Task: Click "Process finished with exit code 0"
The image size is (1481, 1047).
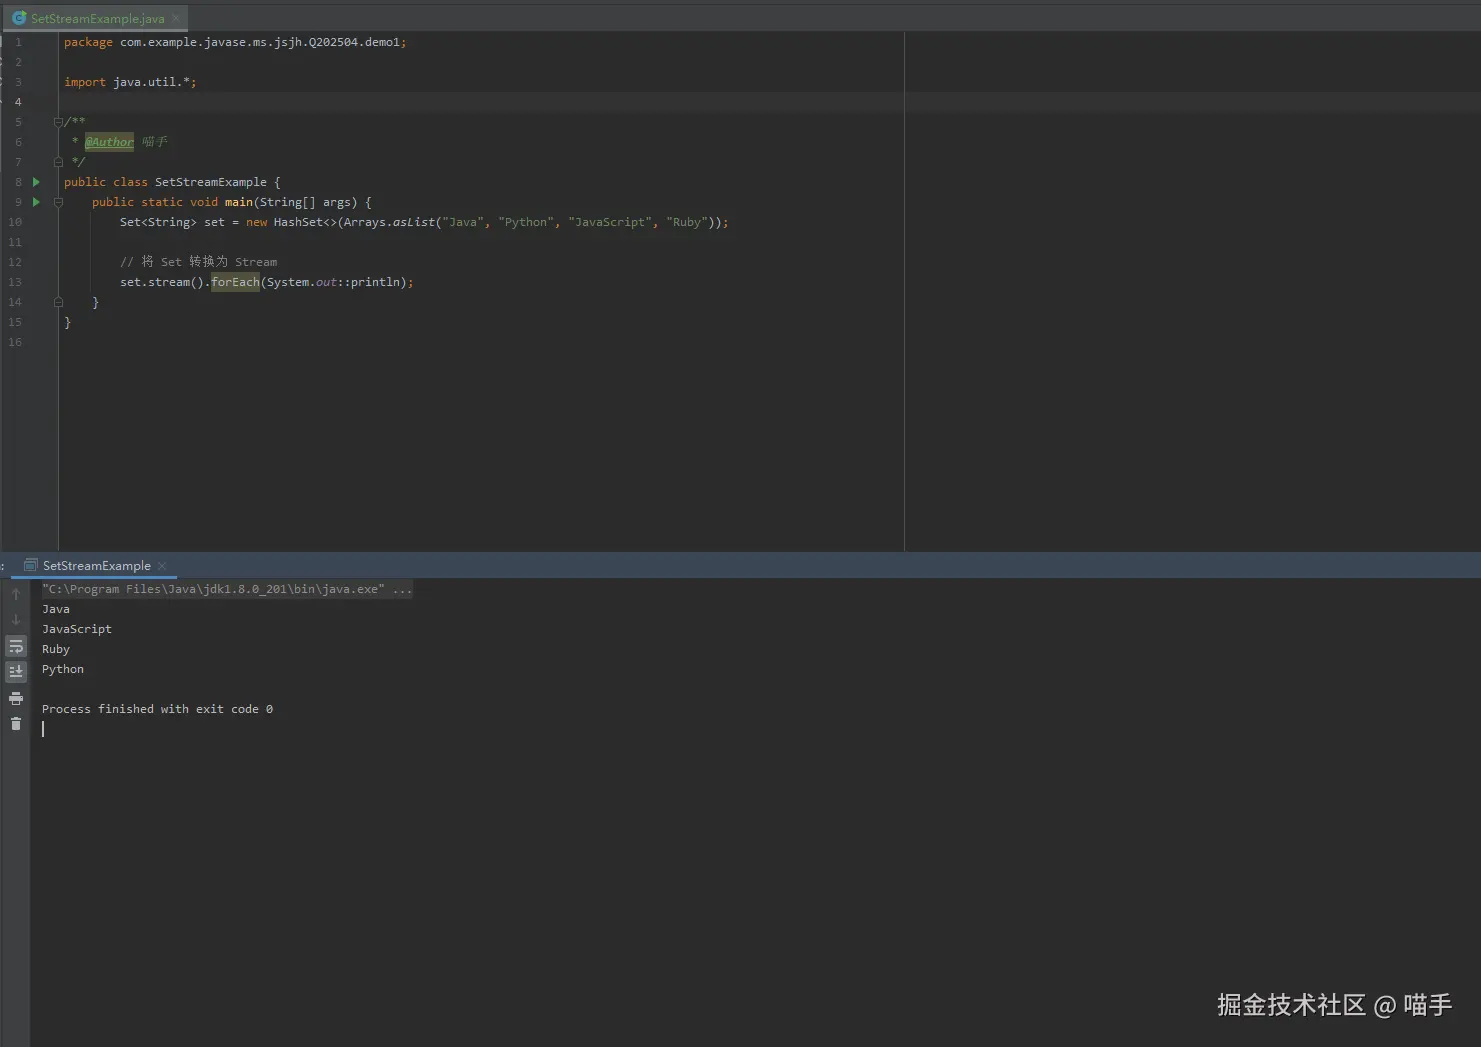Action: pos(157,709)
